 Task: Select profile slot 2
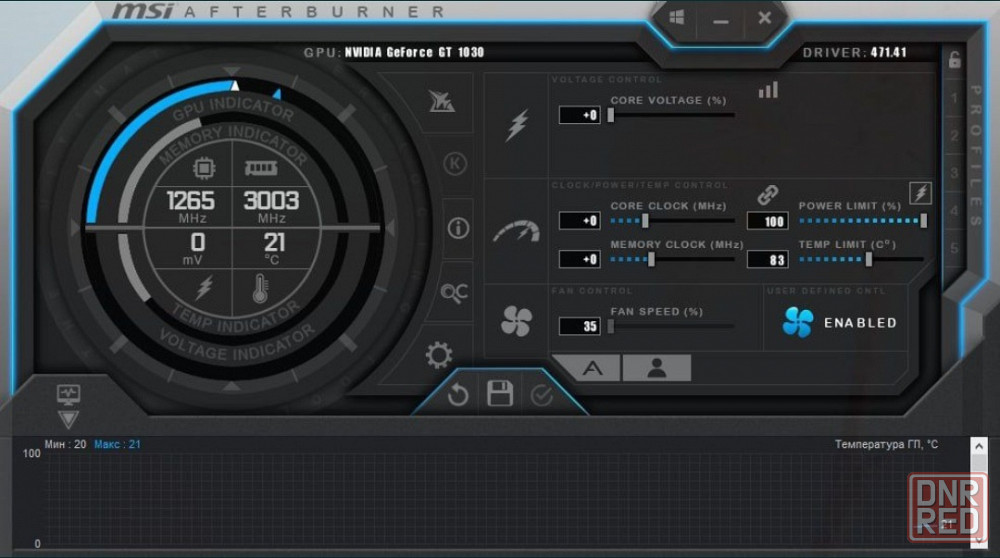point(955,135)
